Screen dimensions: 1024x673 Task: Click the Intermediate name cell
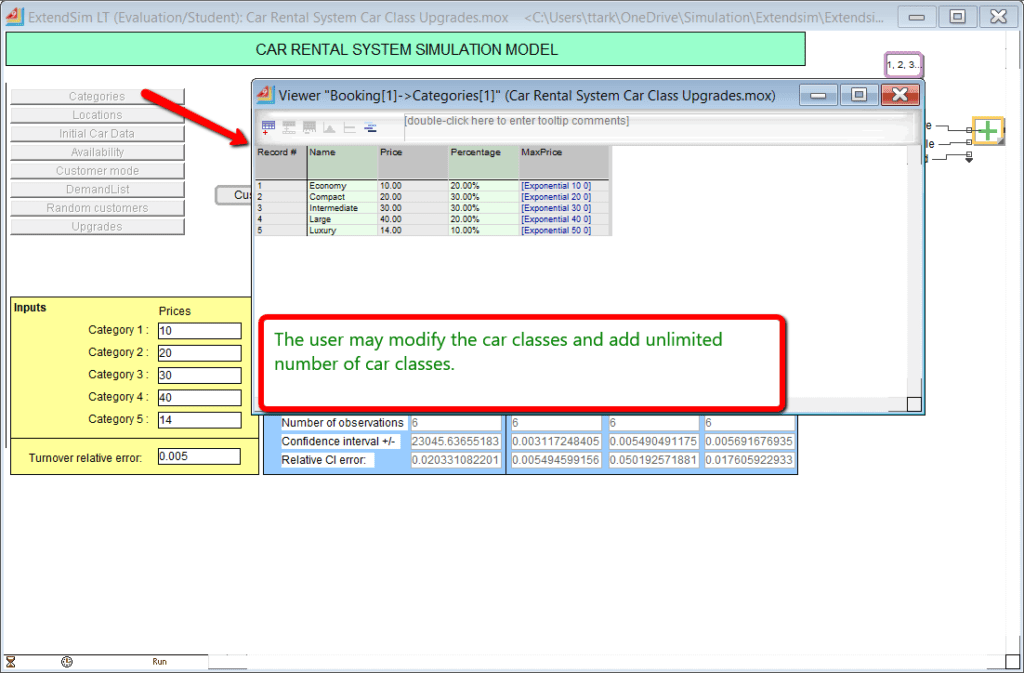point(342,208)
